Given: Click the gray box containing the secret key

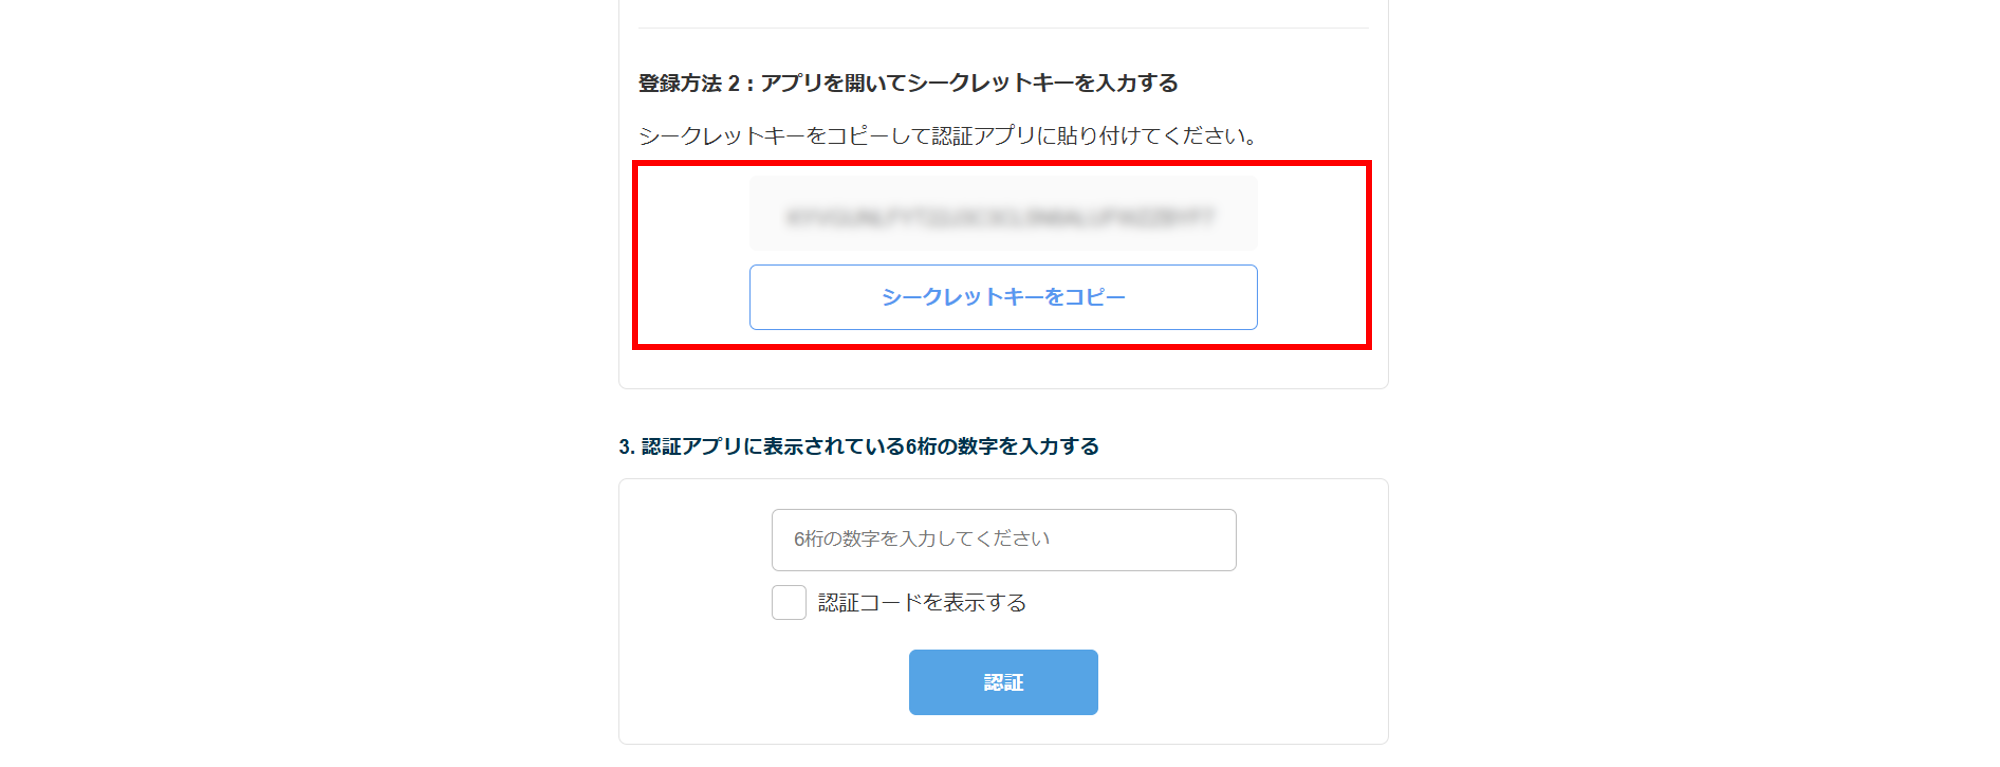Looking at the screenshot, I should click(1003, 214).
